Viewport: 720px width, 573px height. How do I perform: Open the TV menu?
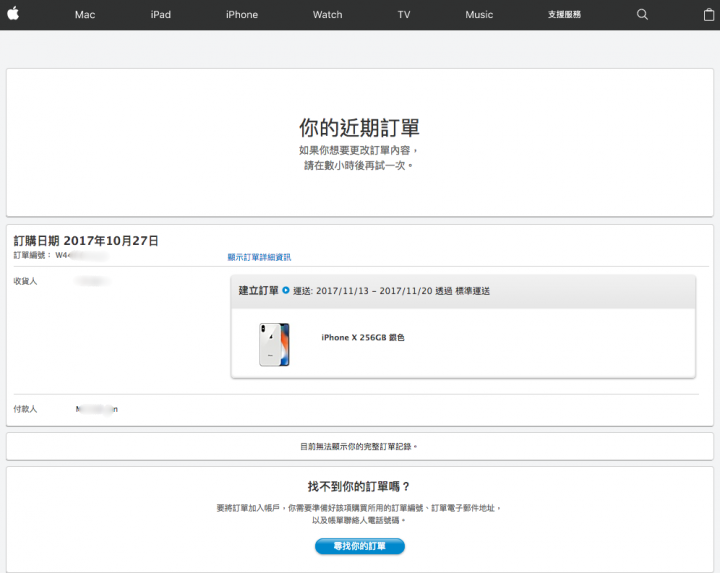(x=404, y=15)
